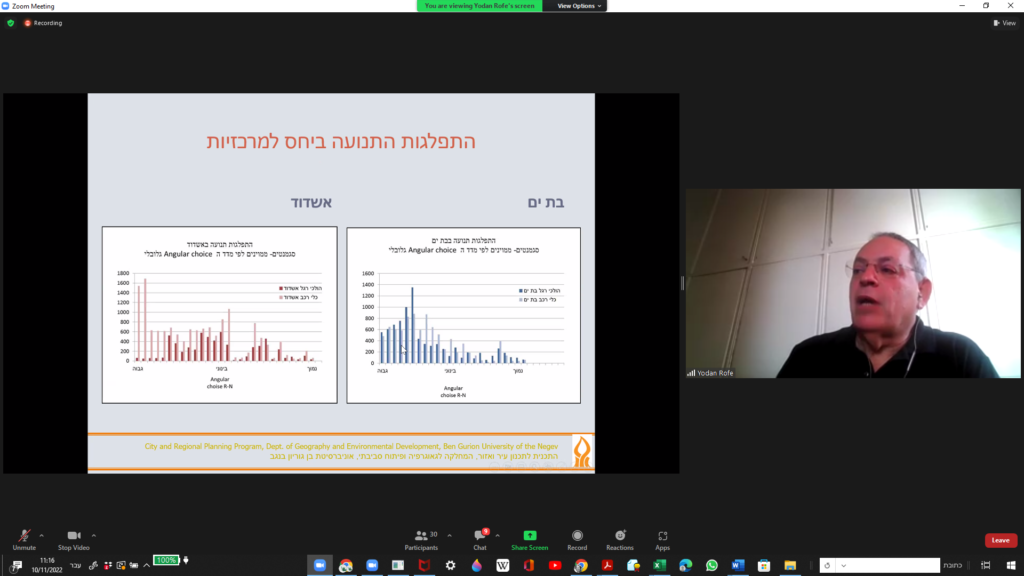Open the View Options dropdown

pyautogui.click(x=578, y=6)
